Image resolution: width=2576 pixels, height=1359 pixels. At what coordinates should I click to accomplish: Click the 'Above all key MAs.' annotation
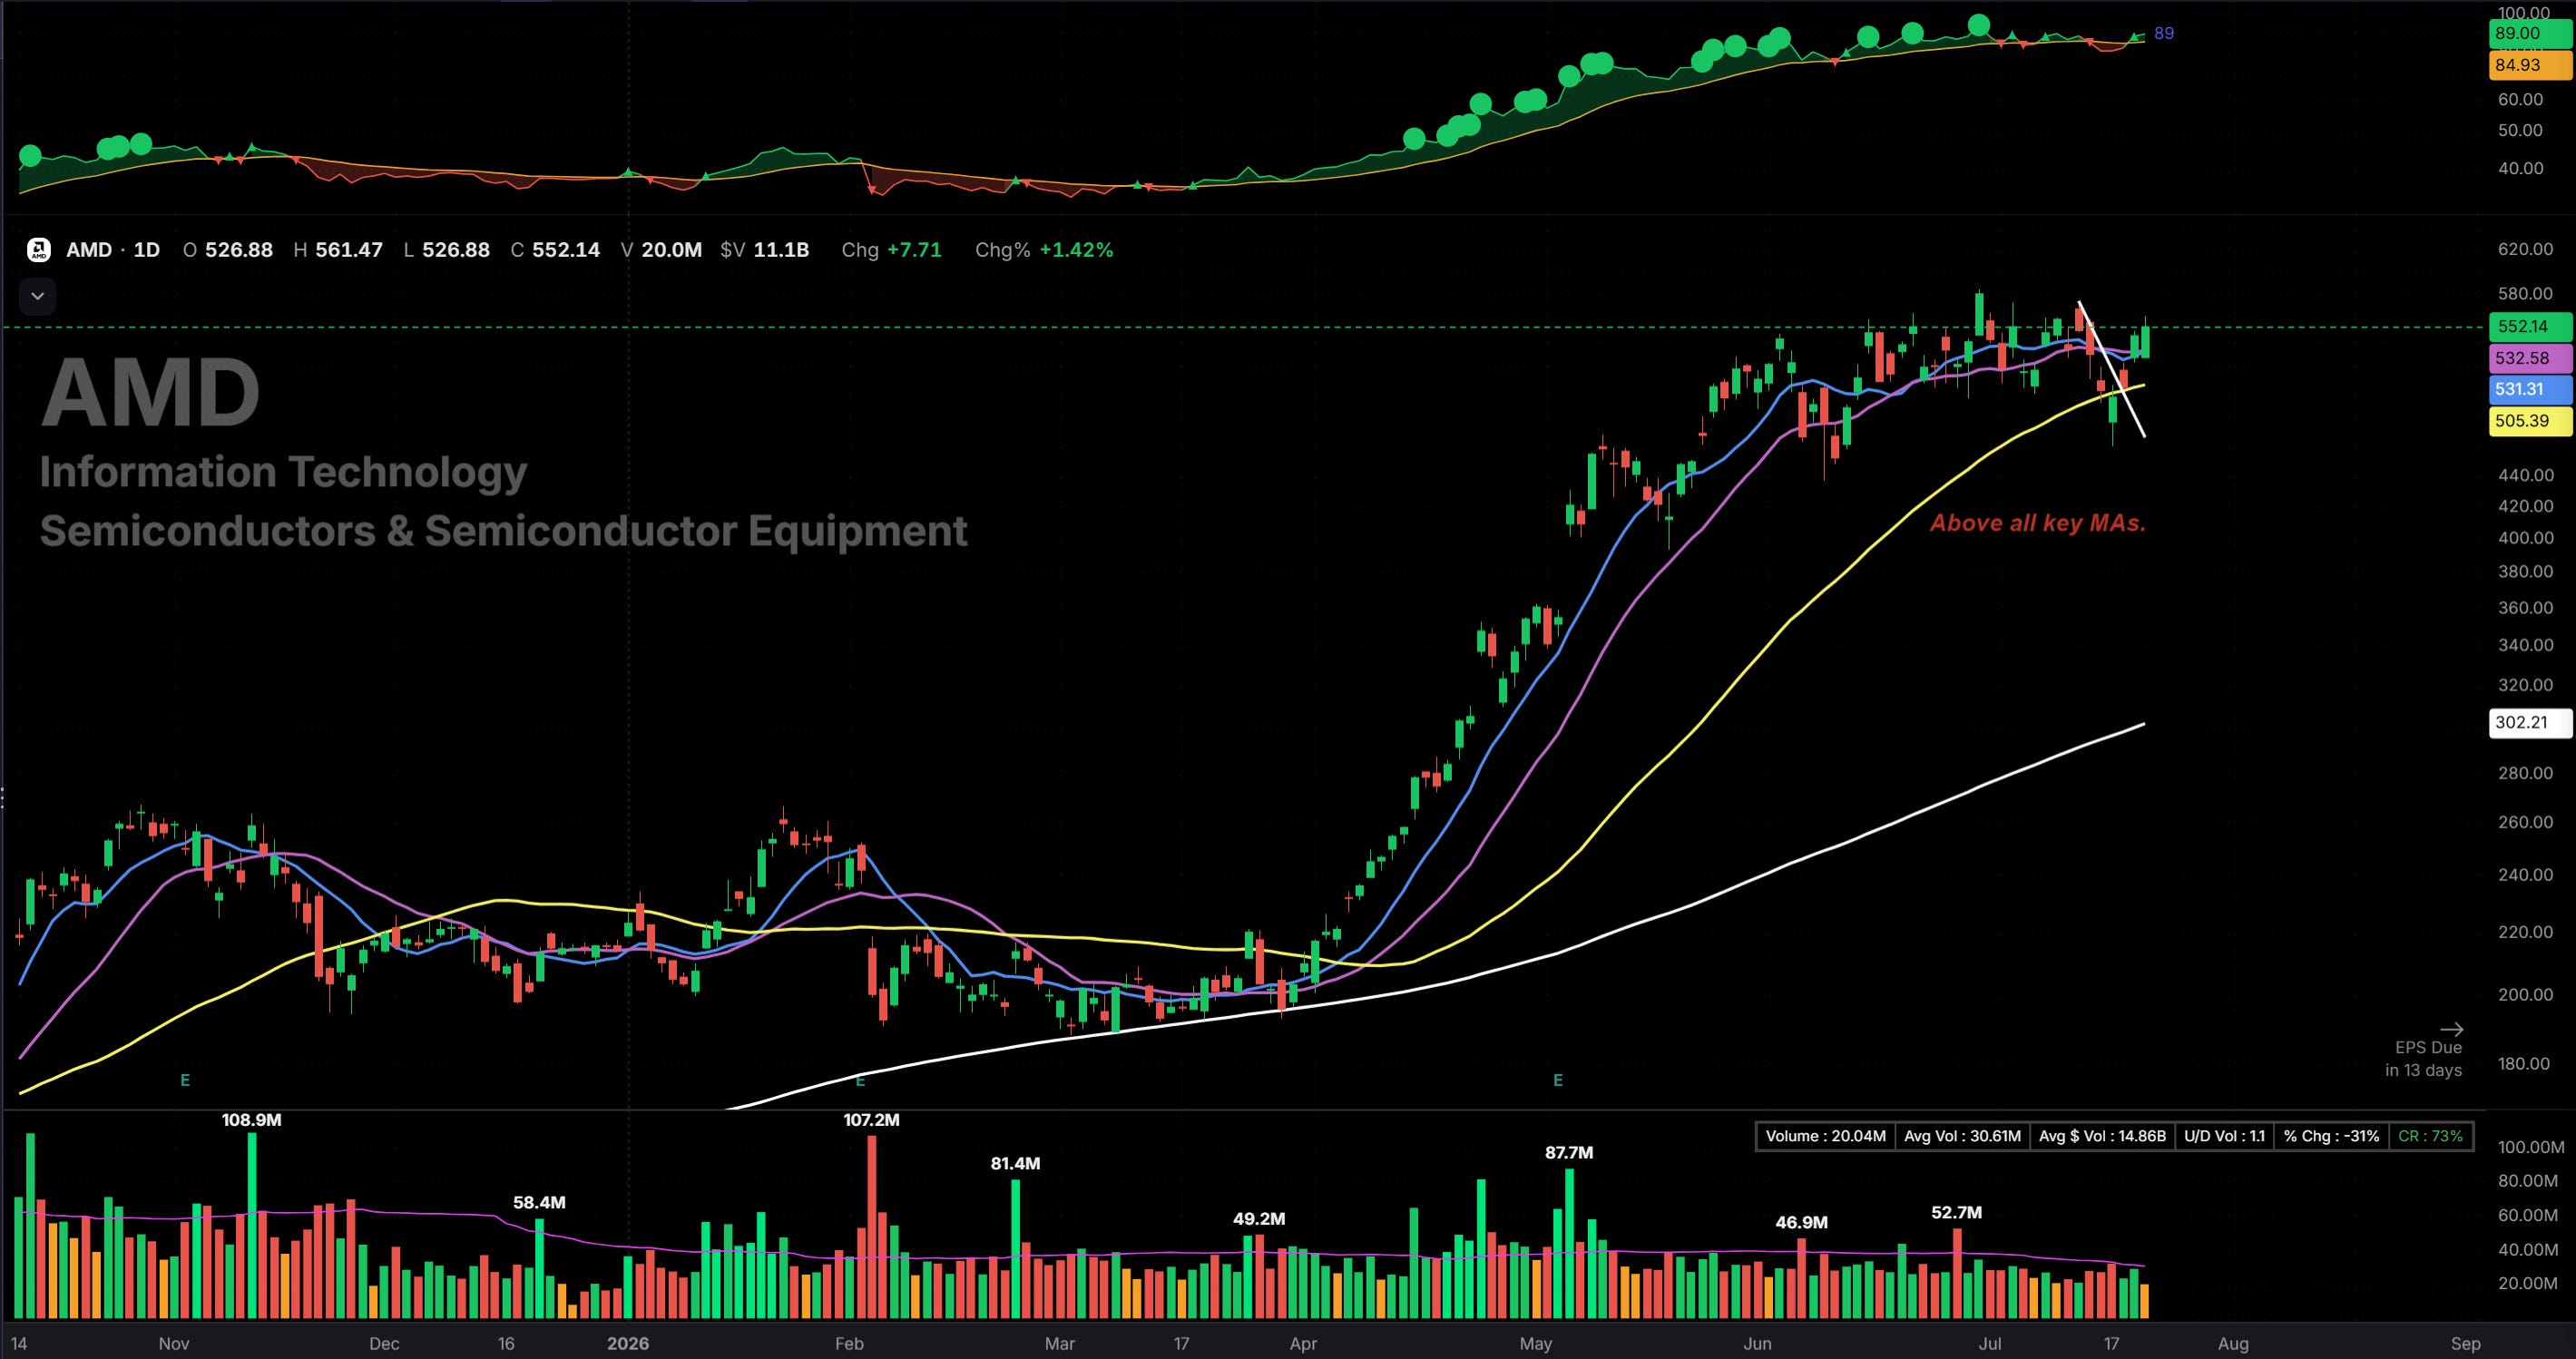tap(2038, 523)
